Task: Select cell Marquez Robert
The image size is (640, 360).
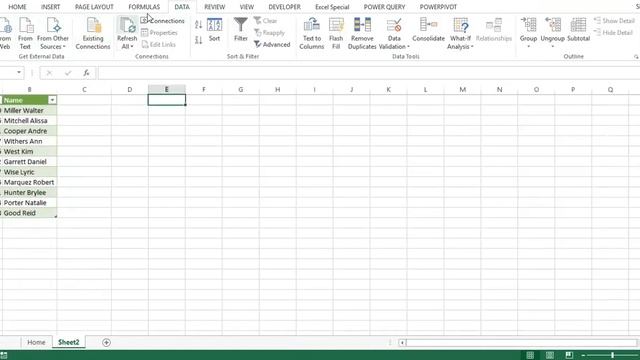Action: tap(28, 182)
